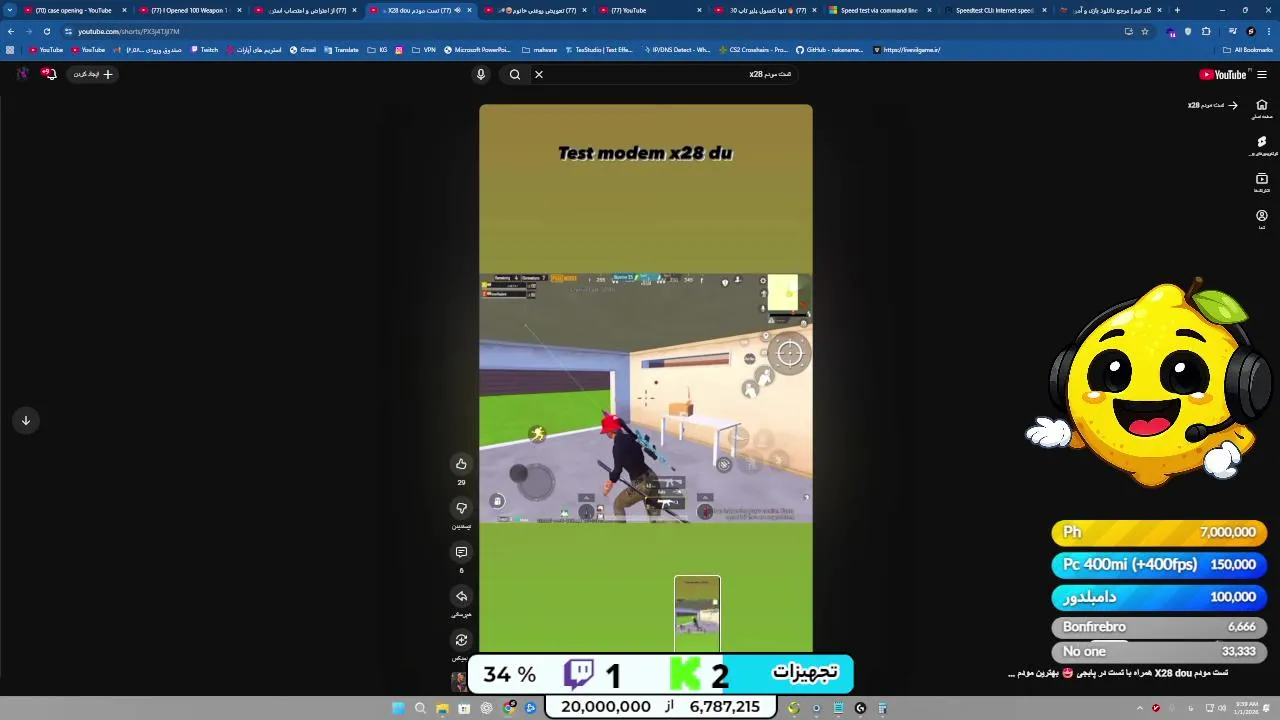The height and width of the screenshot is (720, 1280).
Task: Switch to the Speed test via command line tab
Action: pyautogui.click(x=879, y=10)
